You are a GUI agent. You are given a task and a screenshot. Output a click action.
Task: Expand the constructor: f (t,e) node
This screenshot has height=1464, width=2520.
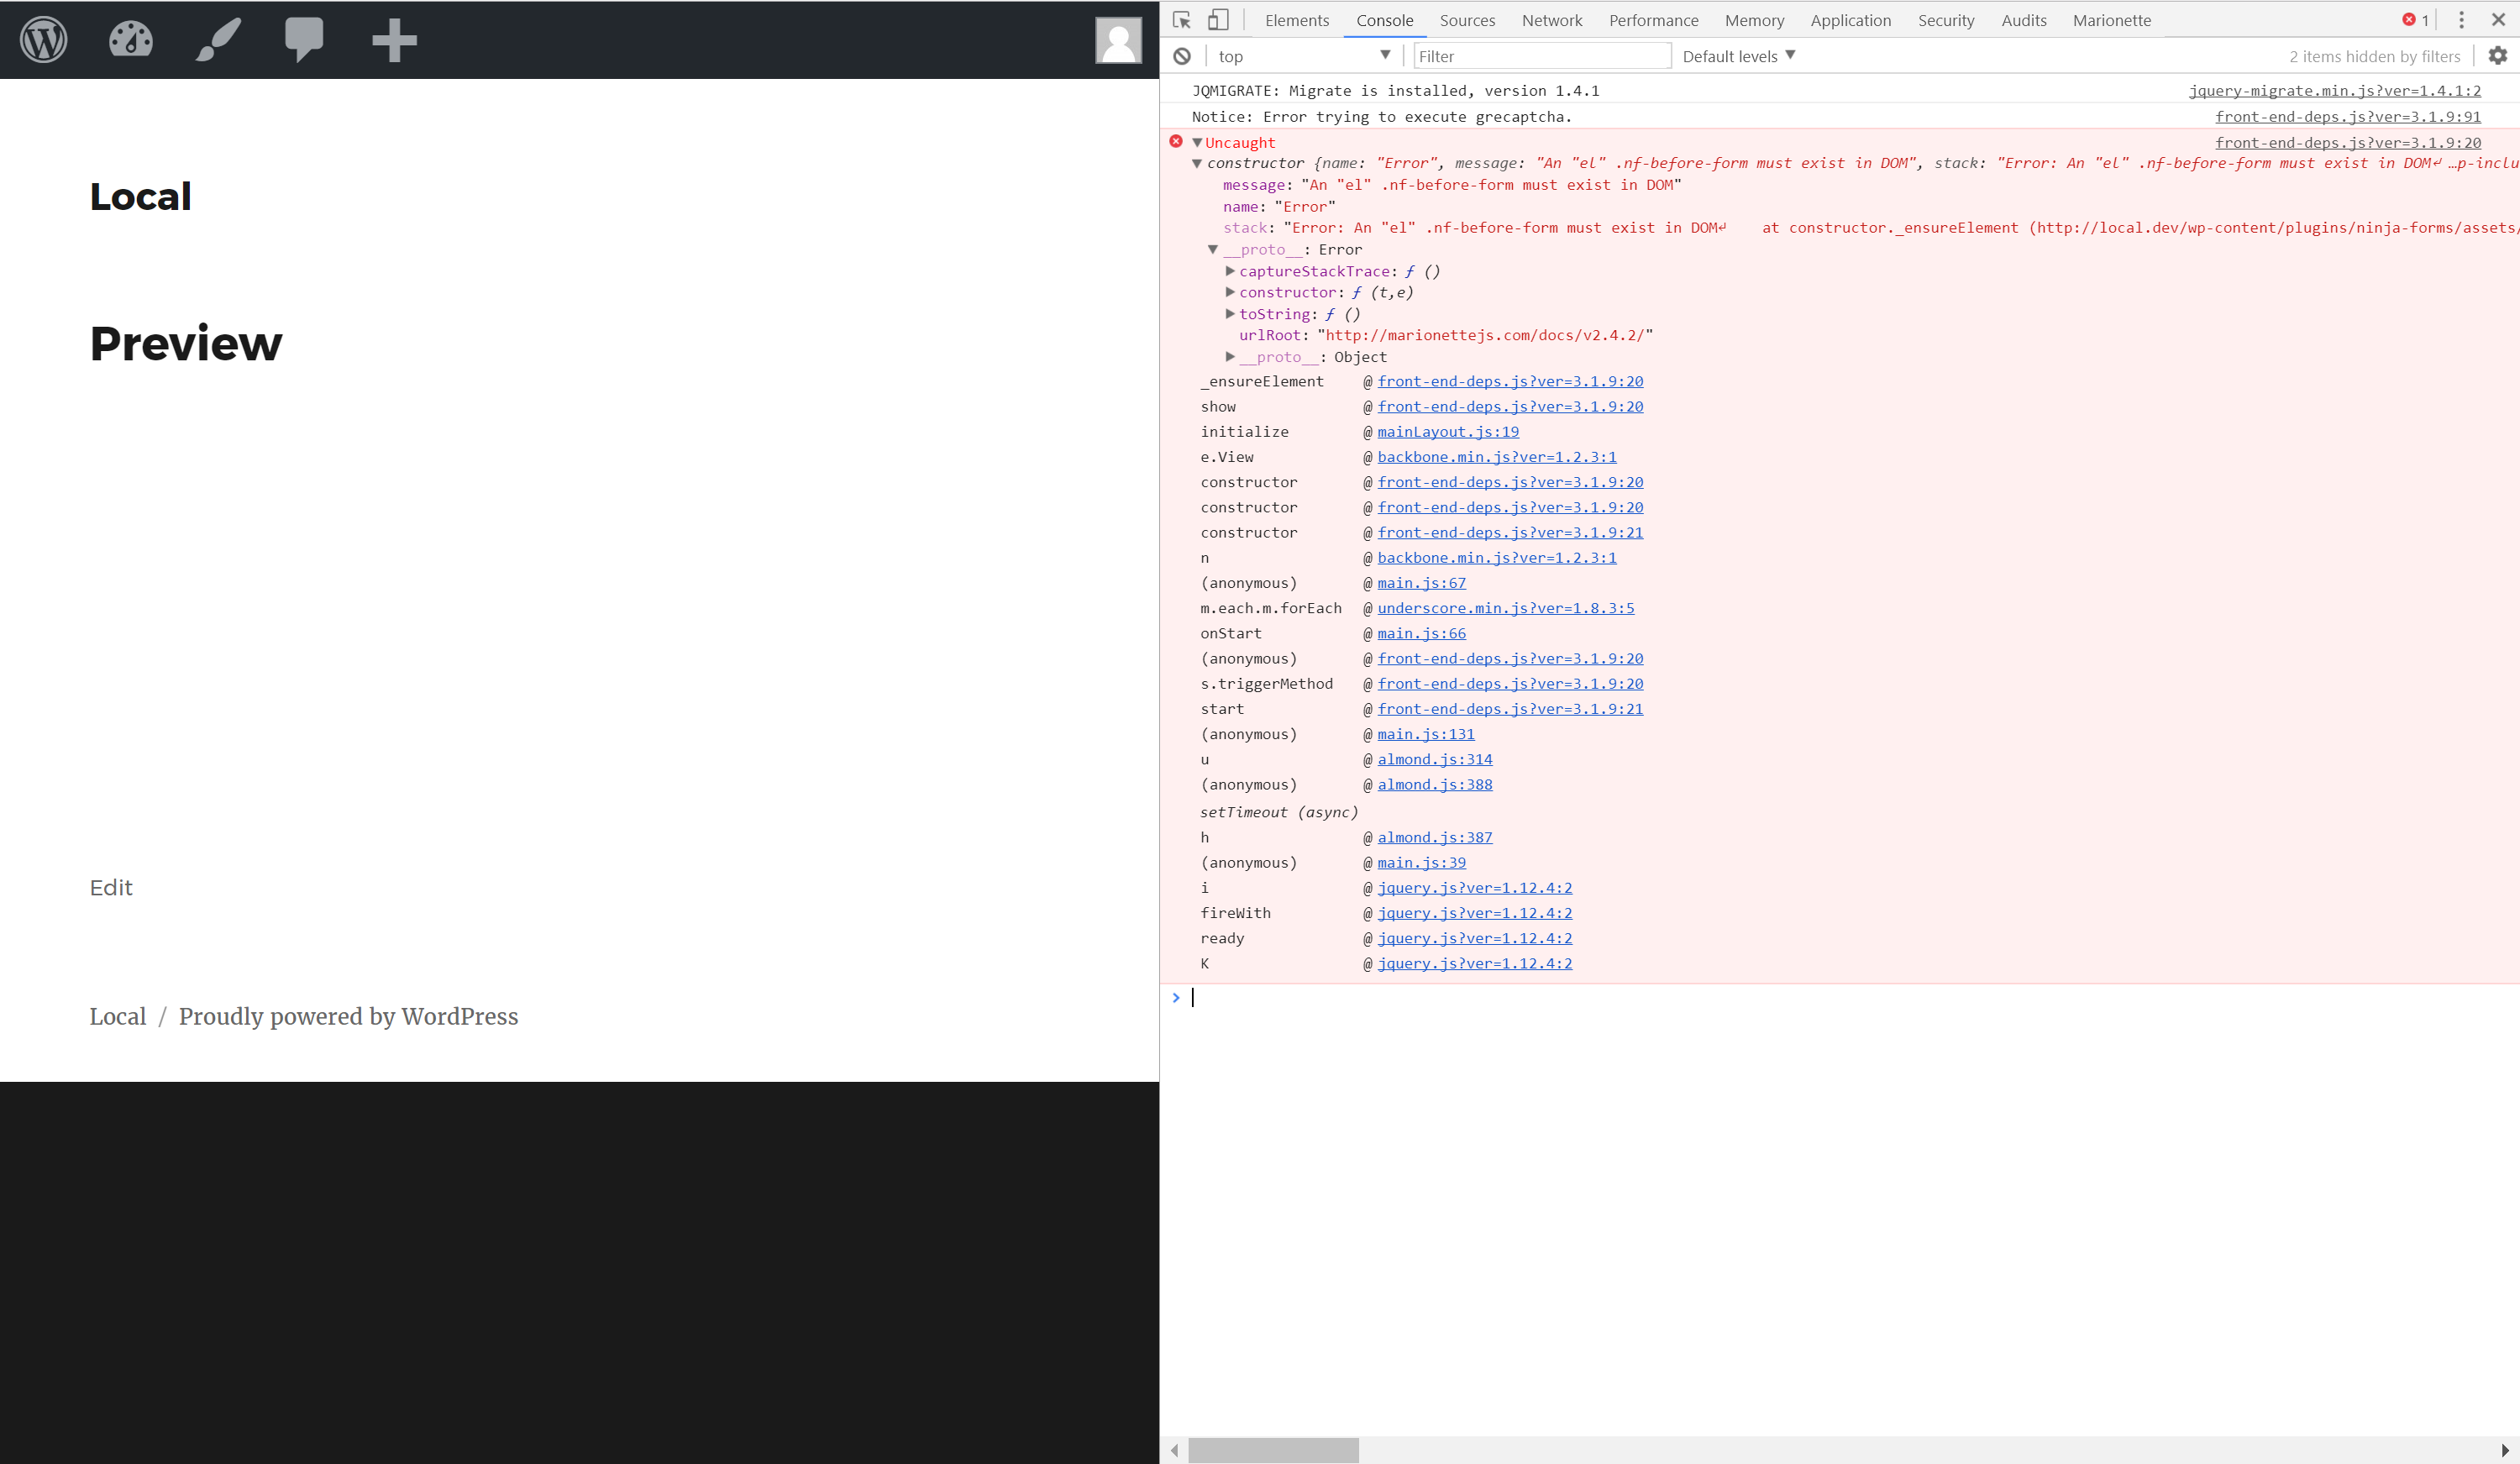pos(1230,292)
